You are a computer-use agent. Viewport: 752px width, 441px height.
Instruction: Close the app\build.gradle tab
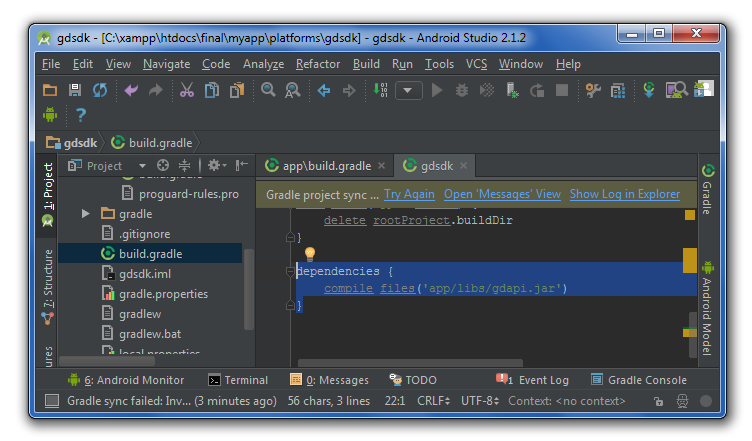tap(381, 165)
